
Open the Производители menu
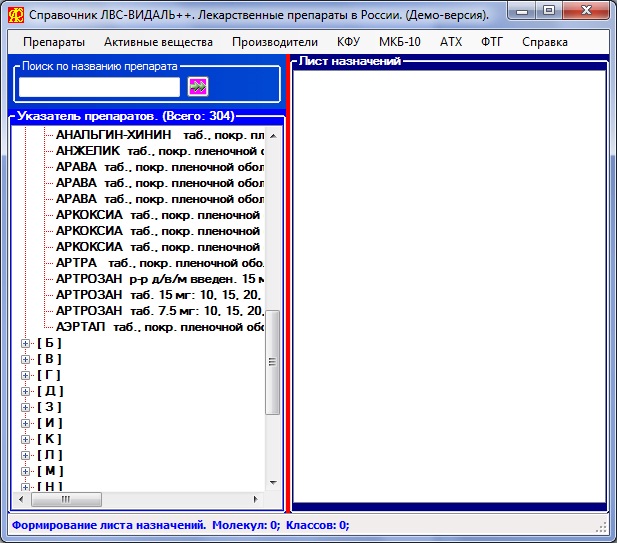coord(274,42)
